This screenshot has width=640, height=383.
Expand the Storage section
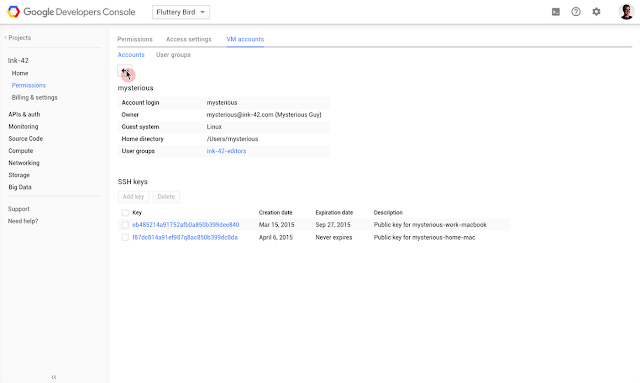pyautogui.click(x=19, y=175)
